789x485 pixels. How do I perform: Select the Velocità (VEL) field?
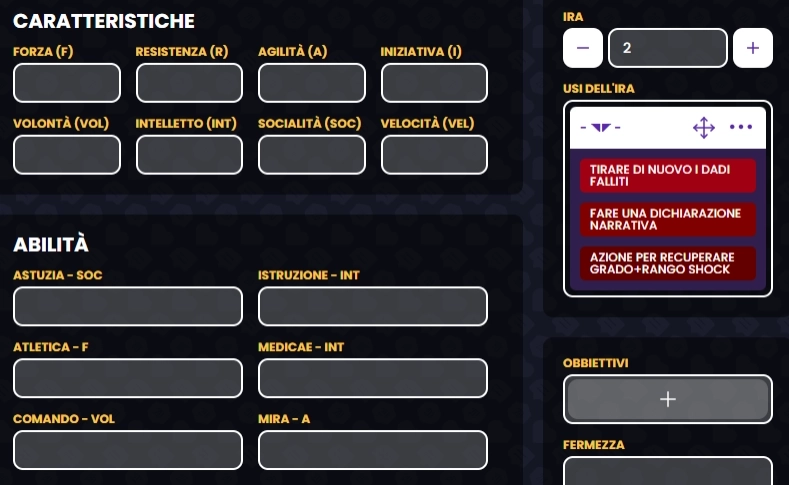(434, 155)
